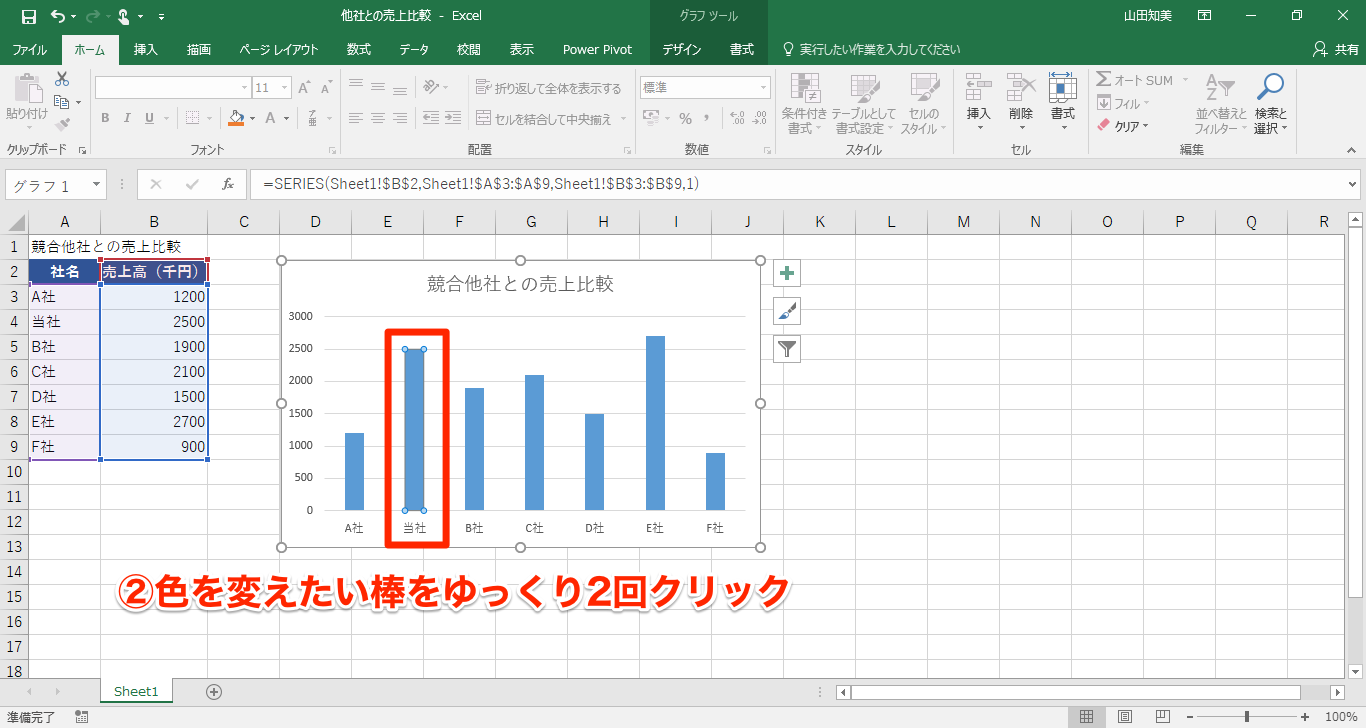This screenshot has width=1366, height=728.
Task: Select the Sheet1 sheet tab
Action: coord(136,691)
